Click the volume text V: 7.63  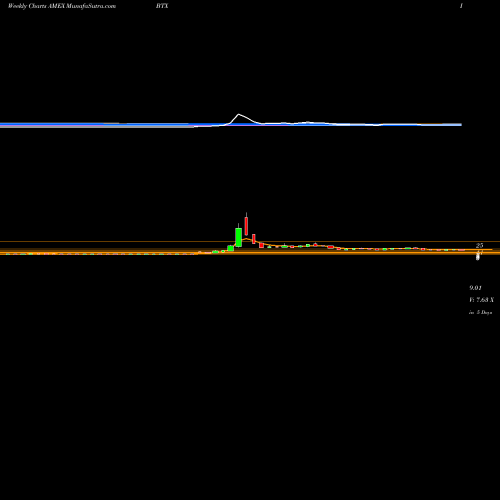click(481, 300)
